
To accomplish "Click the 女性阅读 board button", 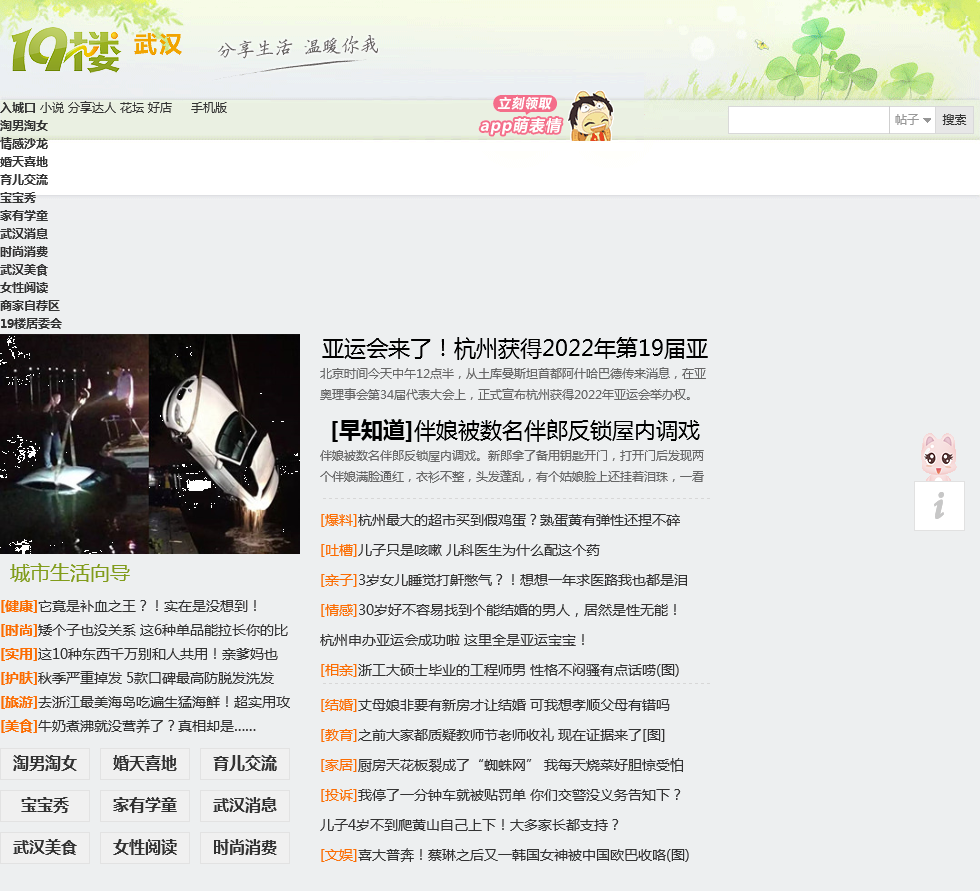I will pyautogui.click(x=145, y=848).
